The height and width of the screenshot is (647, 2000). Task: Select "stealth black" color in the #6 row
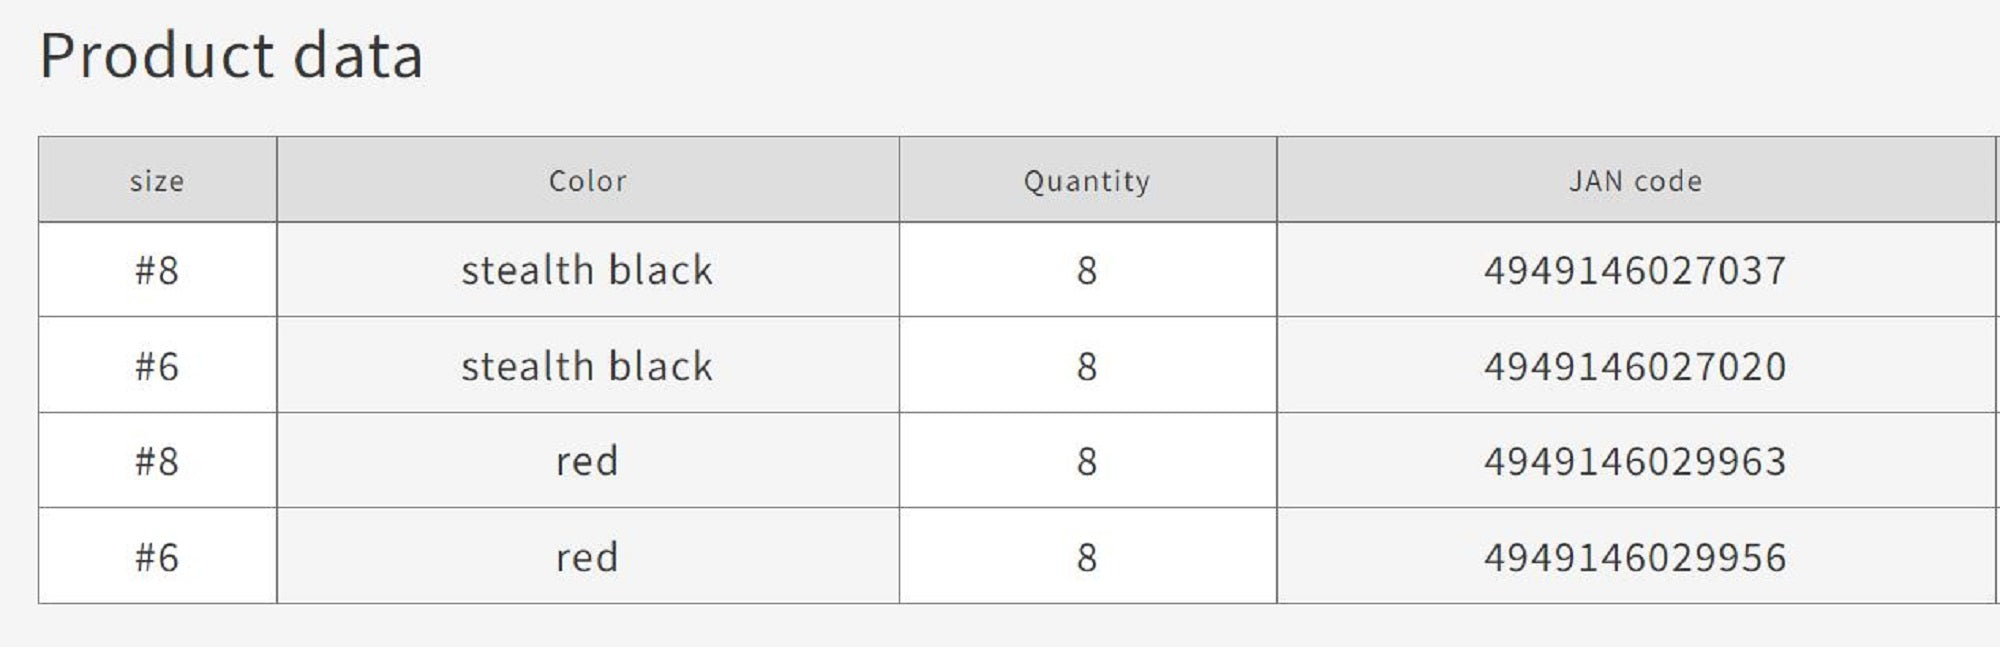click(x=587, y=366)
